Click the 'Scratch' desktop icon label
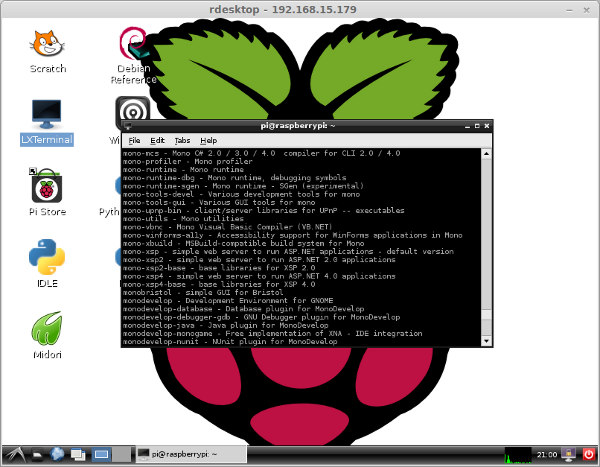 [48, 69]
